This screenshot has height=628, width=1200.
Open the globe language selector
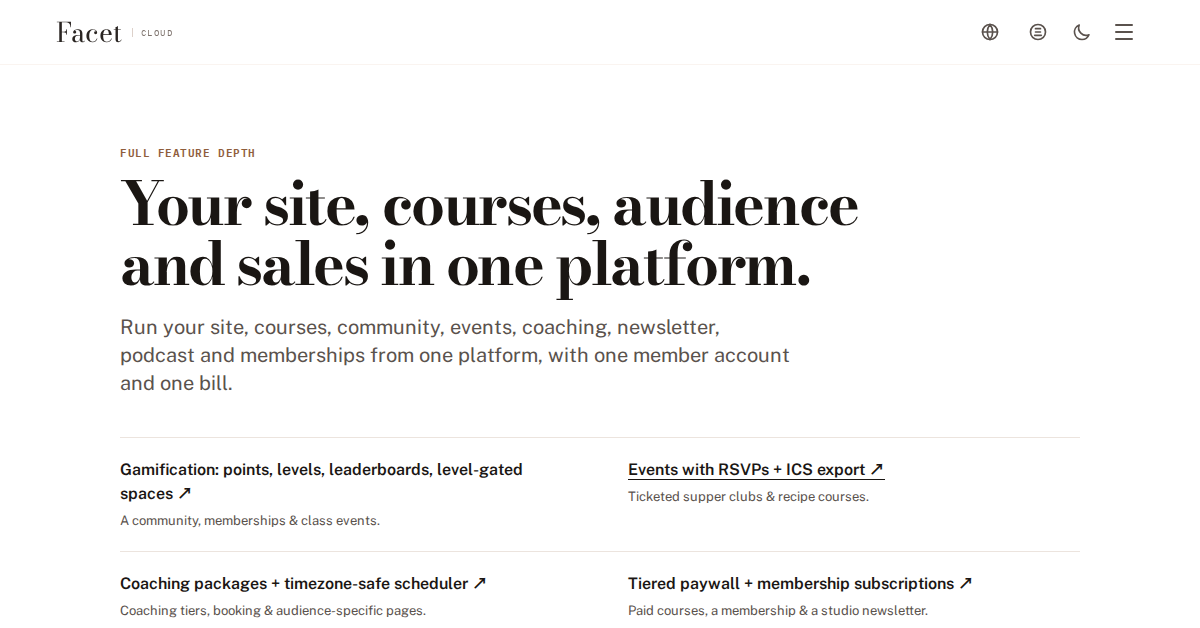[x=990, y=32]
